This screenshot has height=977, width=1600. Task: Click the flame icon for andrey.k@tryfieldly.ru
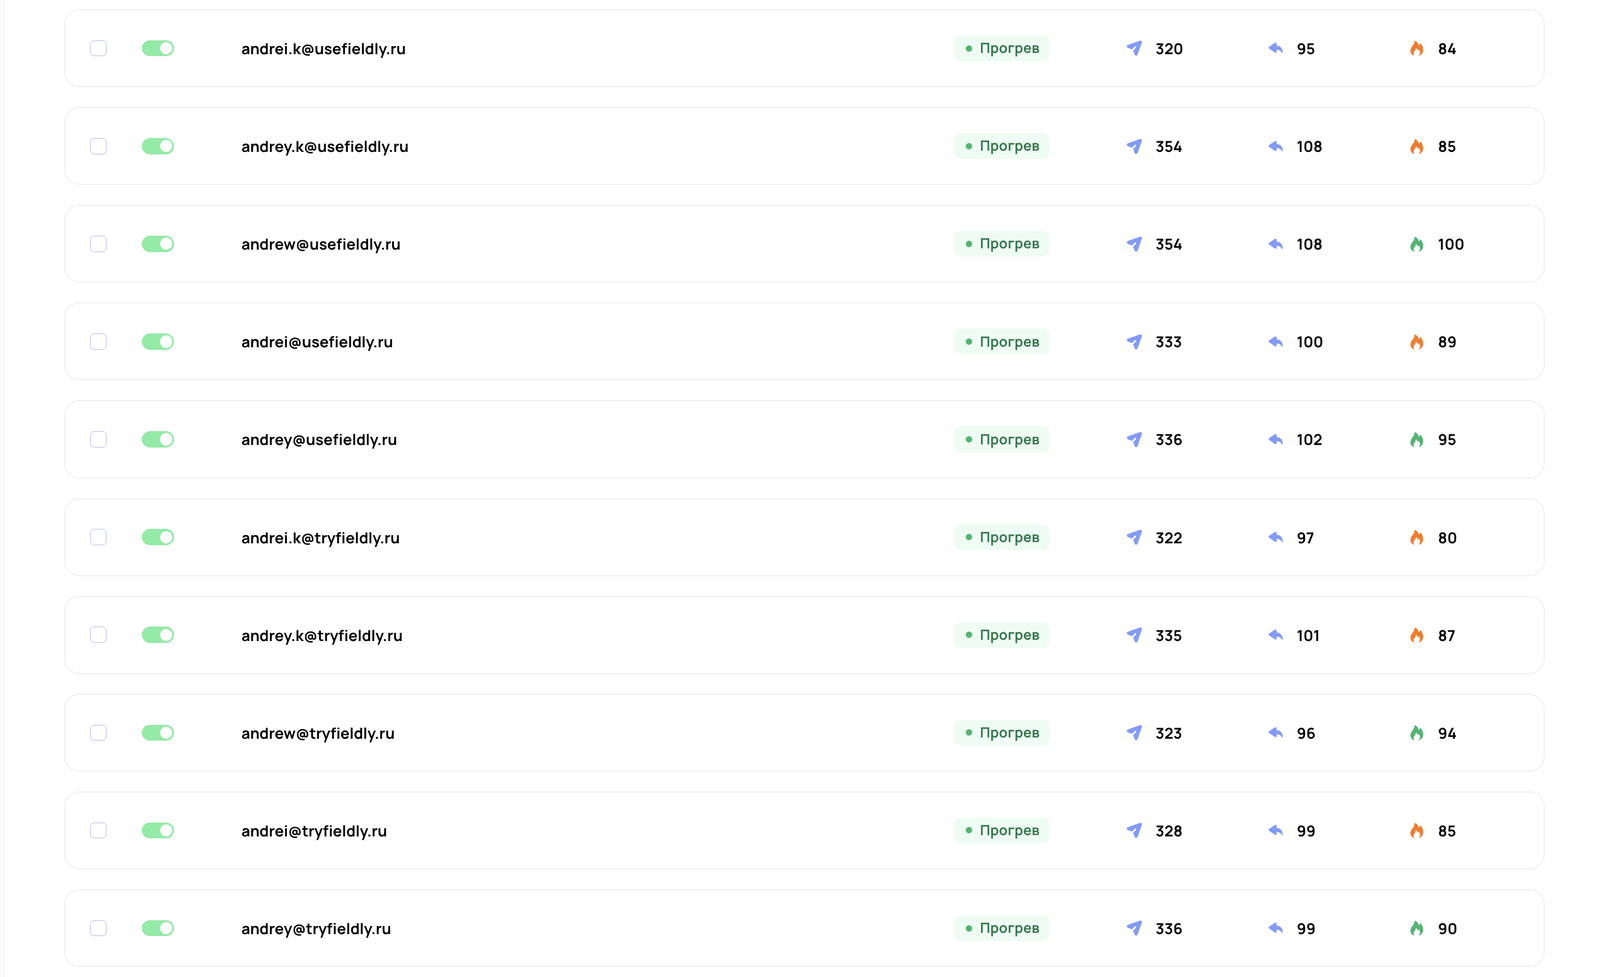click(1417, 635)
